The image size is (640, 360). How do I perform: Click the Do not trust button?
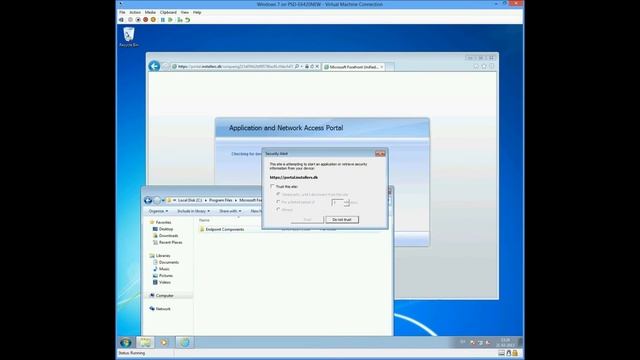(342, 220)
